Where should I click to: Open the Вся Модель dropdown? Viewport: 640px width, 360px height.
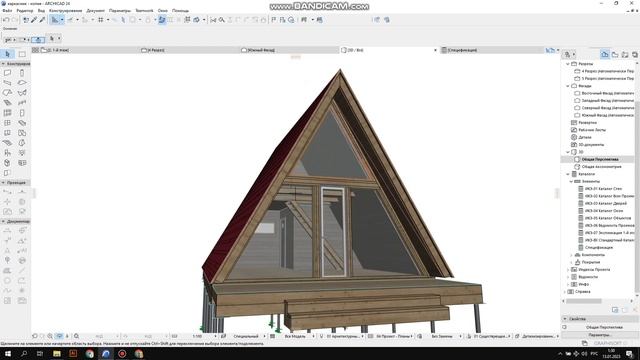(300, 336)
